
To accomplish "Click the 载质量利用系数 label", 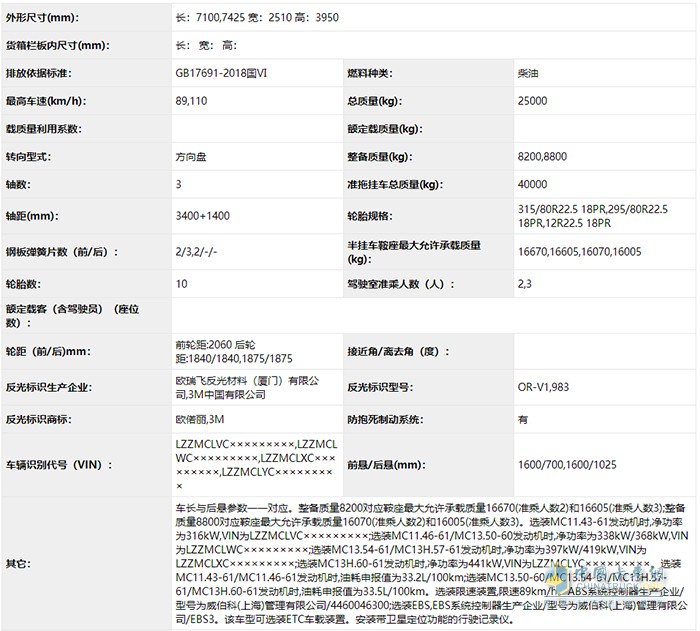I will [x=43, y=129].
